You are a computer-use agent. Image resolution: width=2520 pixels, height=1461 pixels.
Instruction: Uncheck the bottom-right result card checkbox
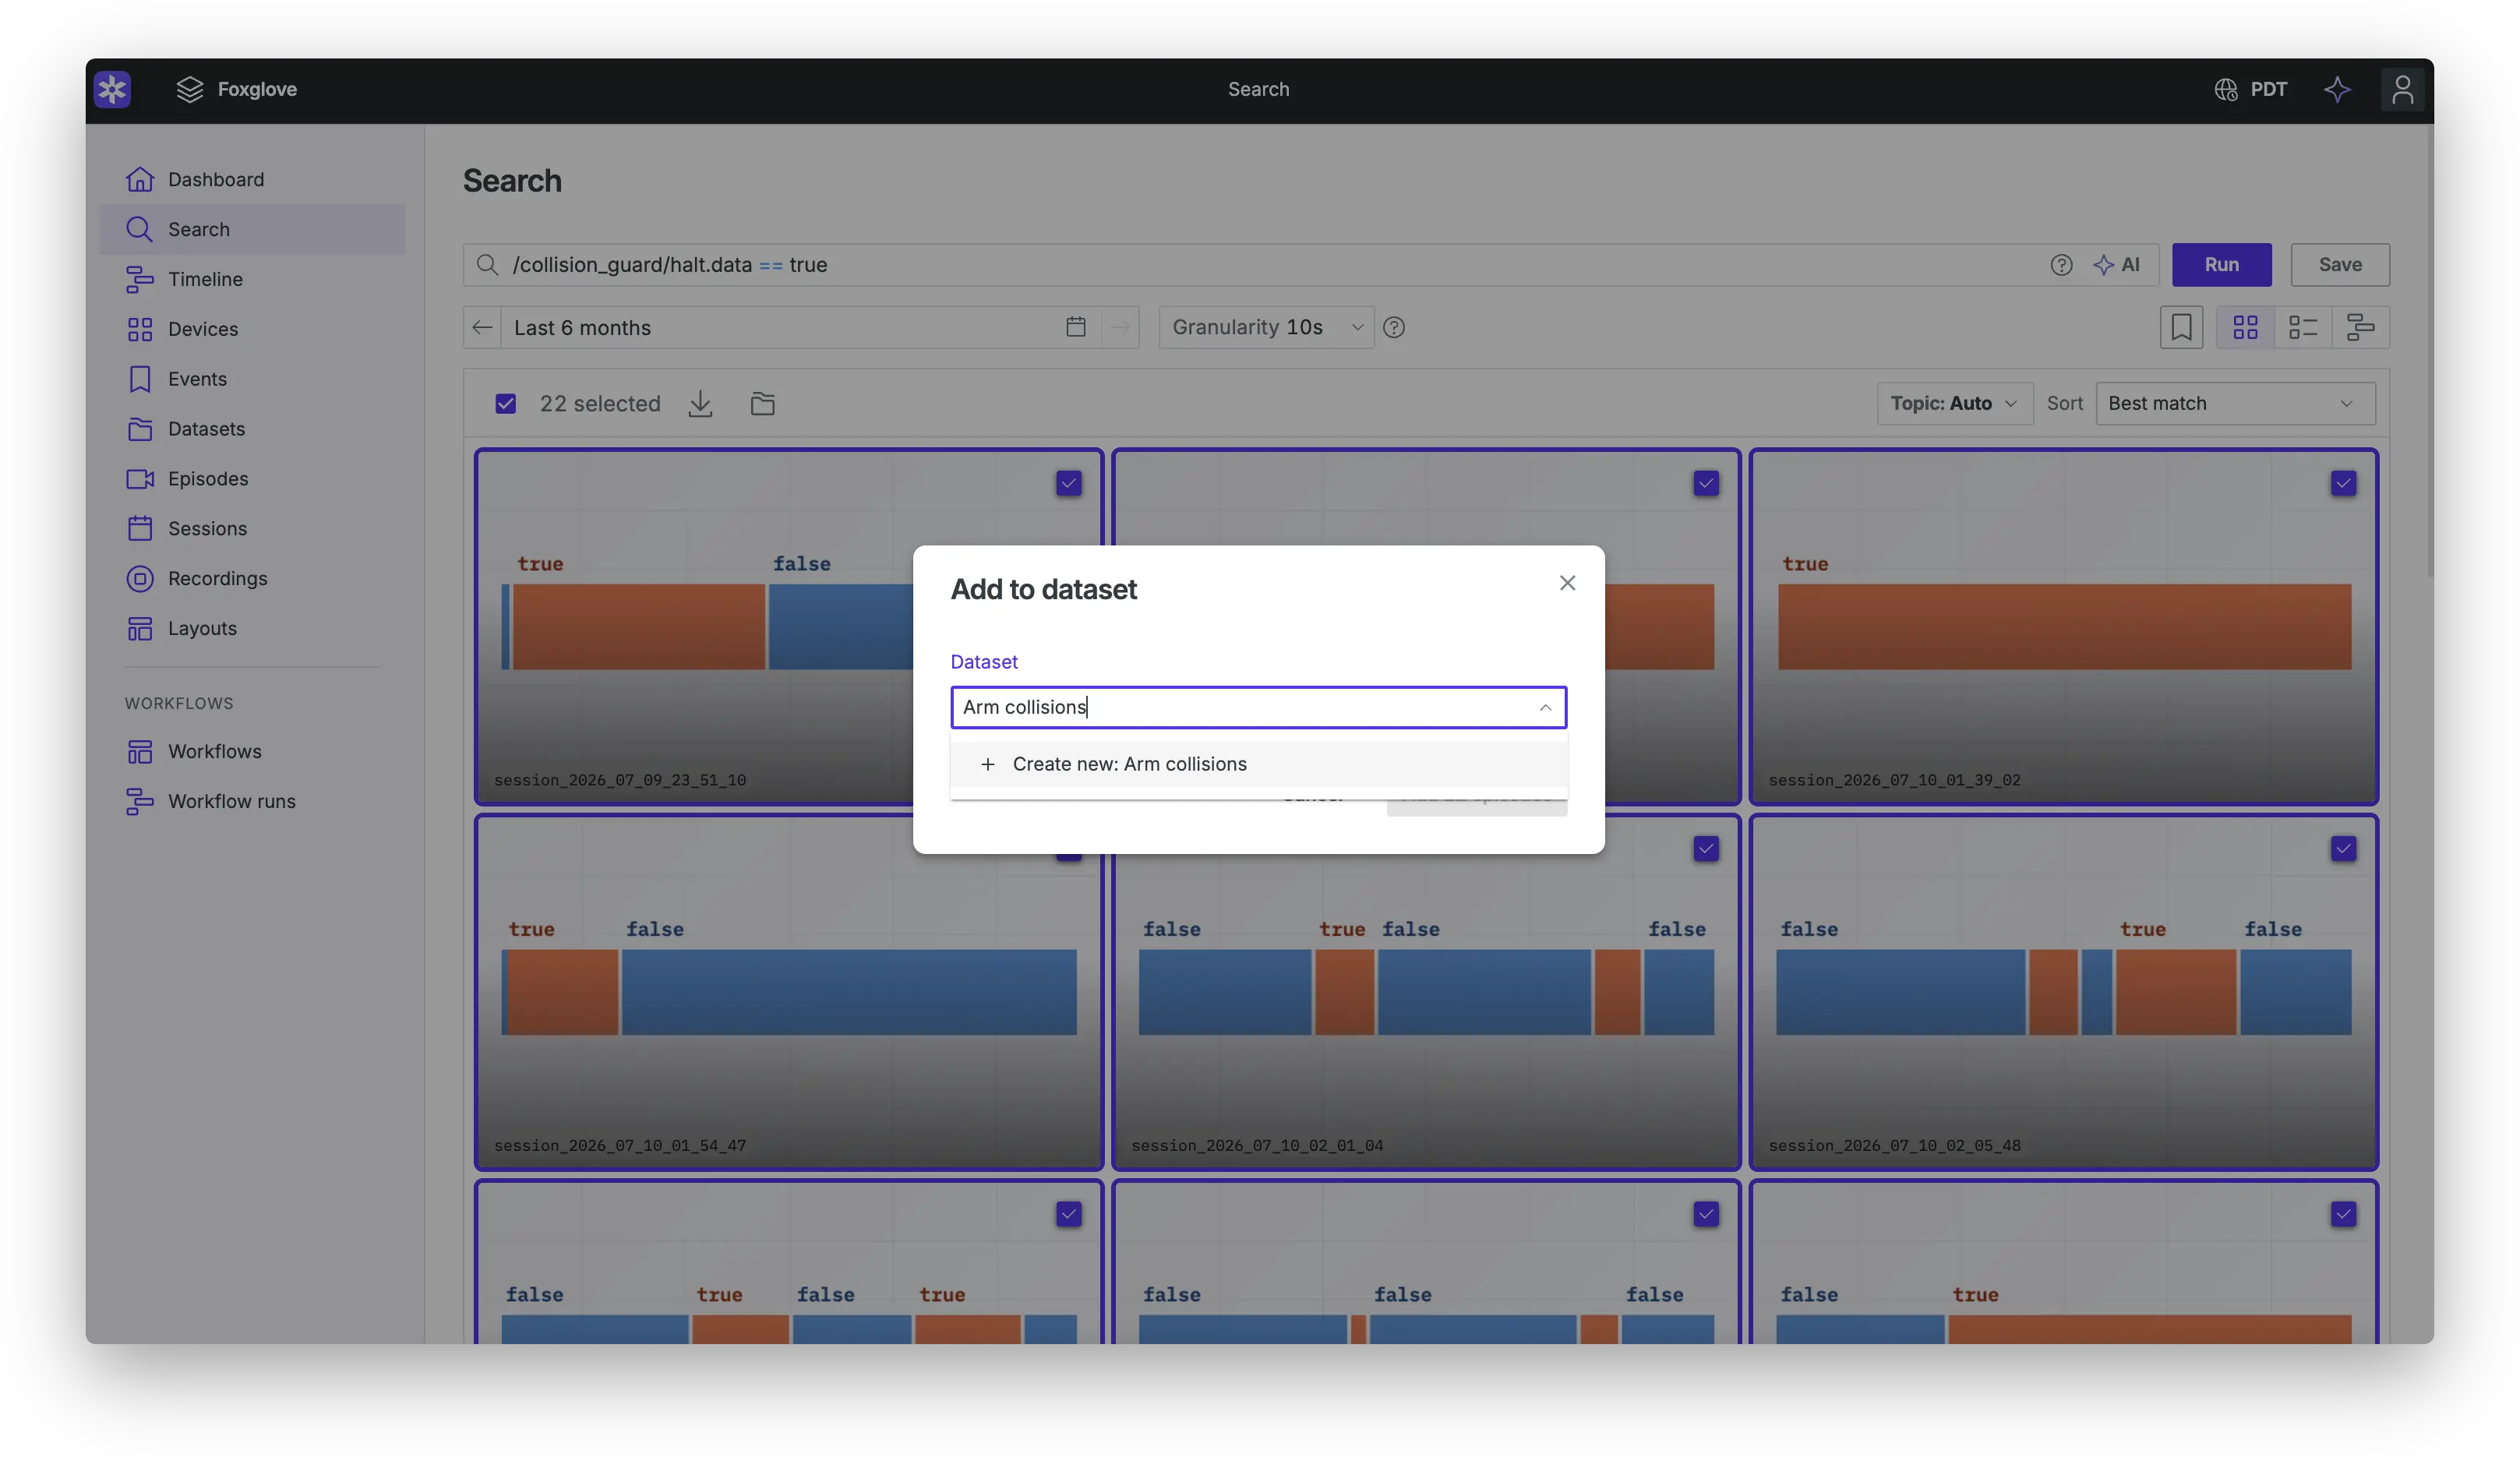2343,1214
